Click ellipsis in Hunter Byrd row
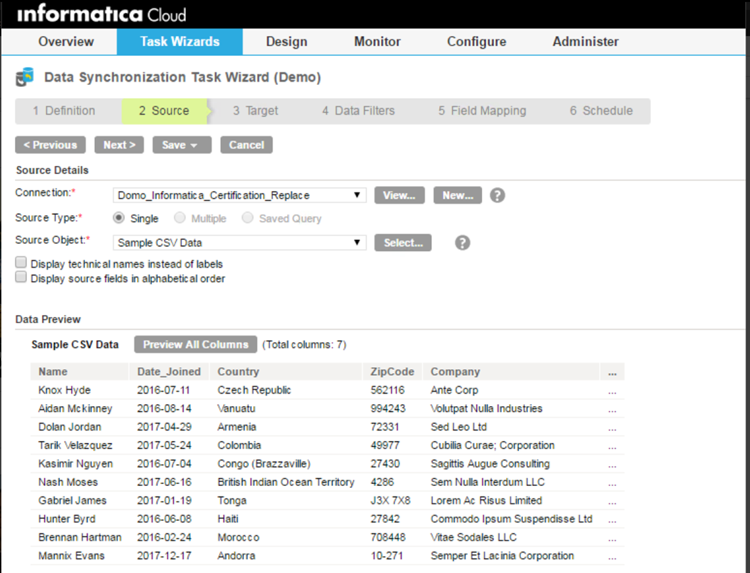Screen dimensions: 750x573 [612, 519]
